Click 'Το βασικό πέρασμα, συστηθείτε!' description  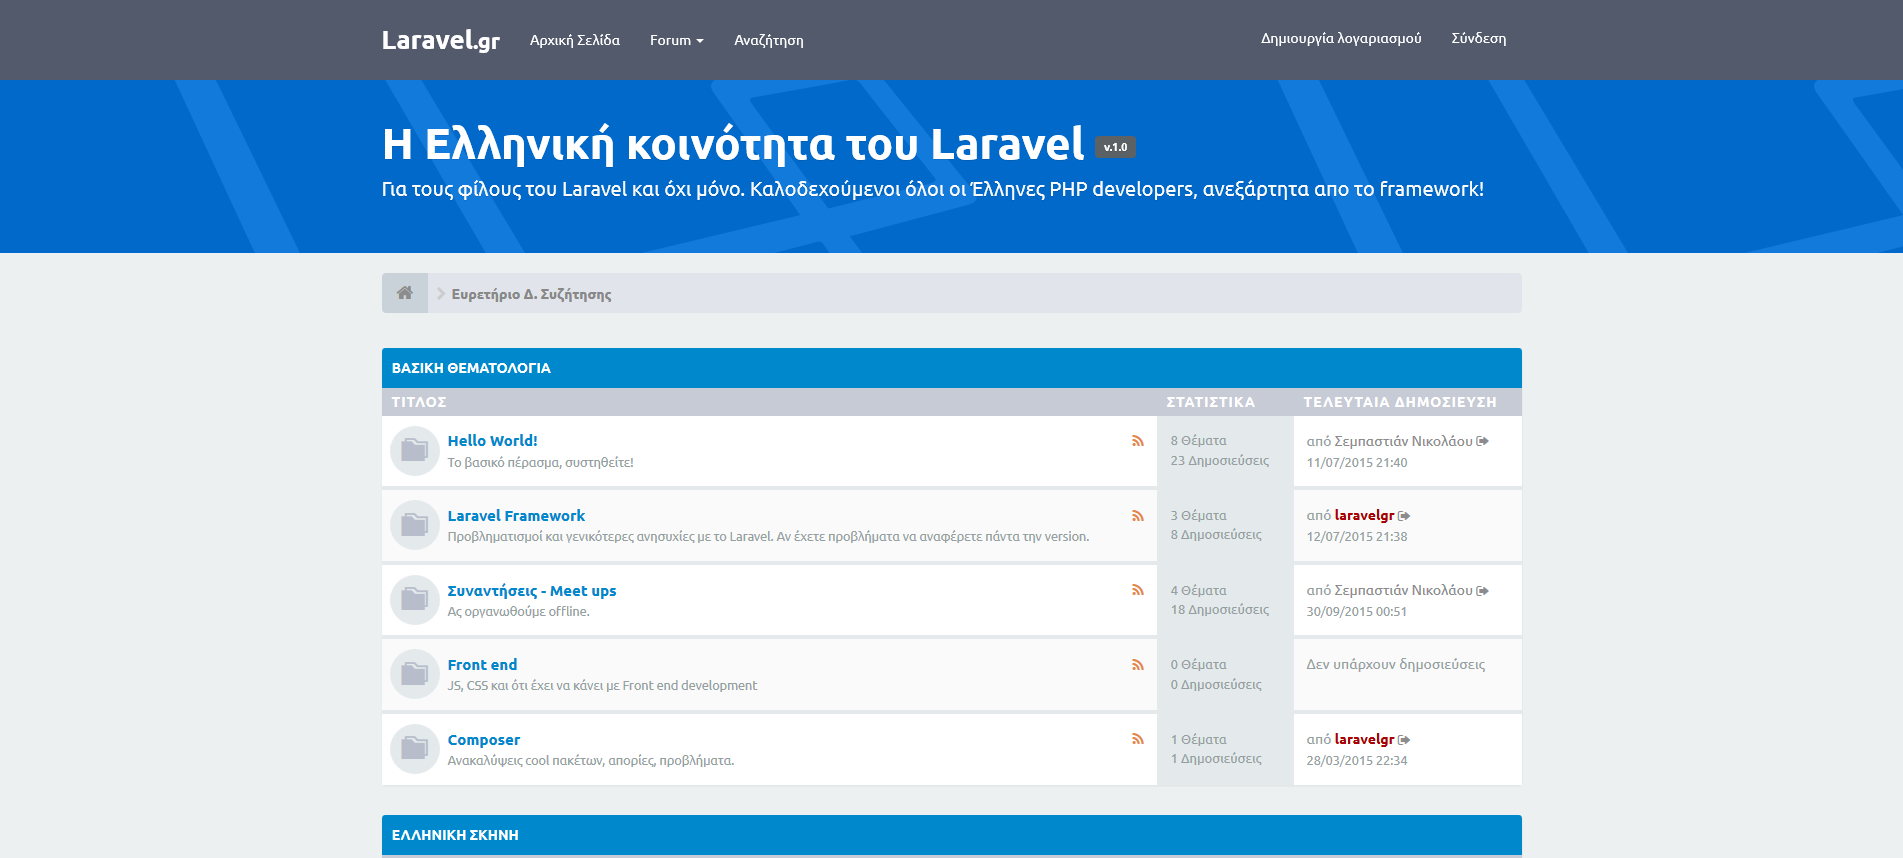coord(541,463)
